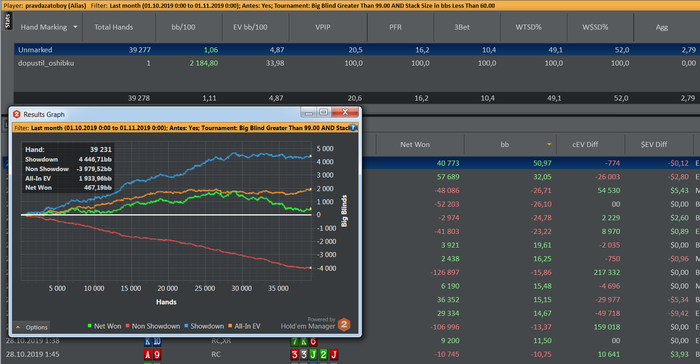This screenshot has height=364, width=700.
Task: Close the Results Graph window
Action: [345, 112]
